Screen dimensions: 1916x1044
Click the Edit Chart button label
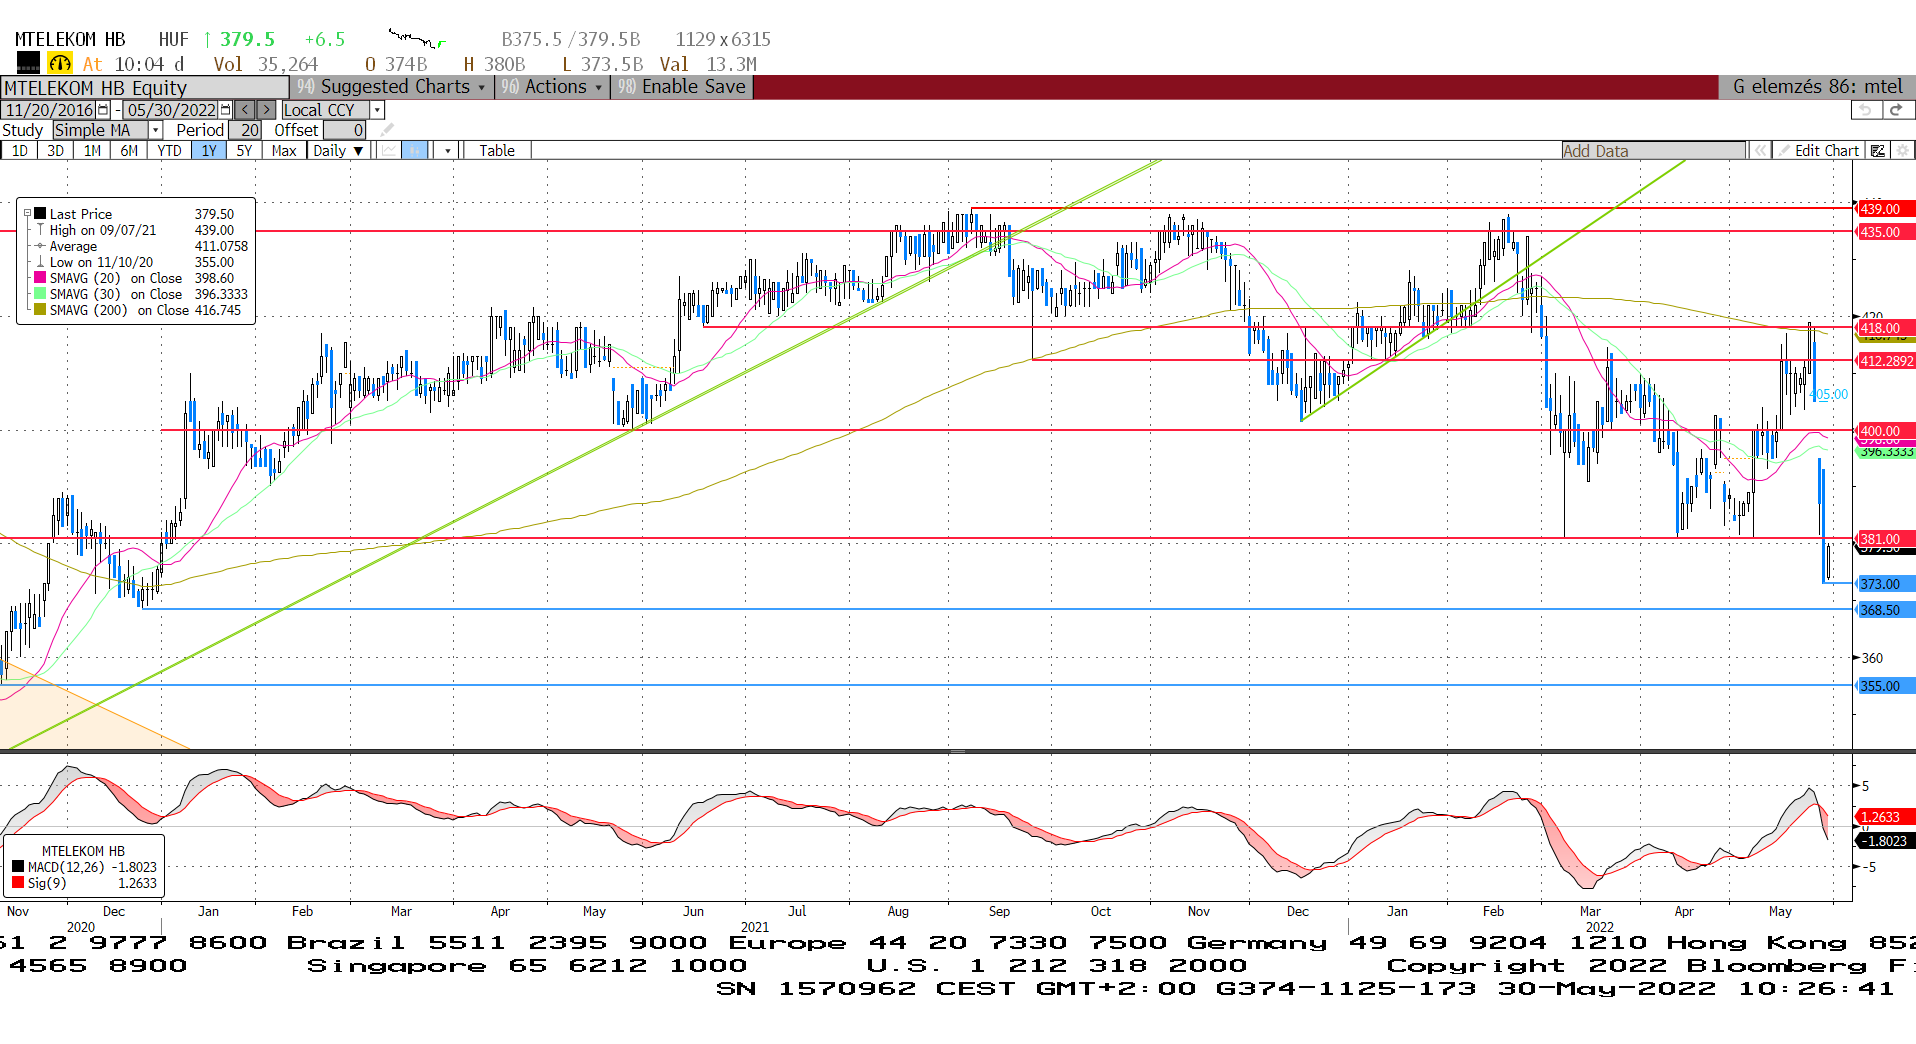tap(1826, 150)
